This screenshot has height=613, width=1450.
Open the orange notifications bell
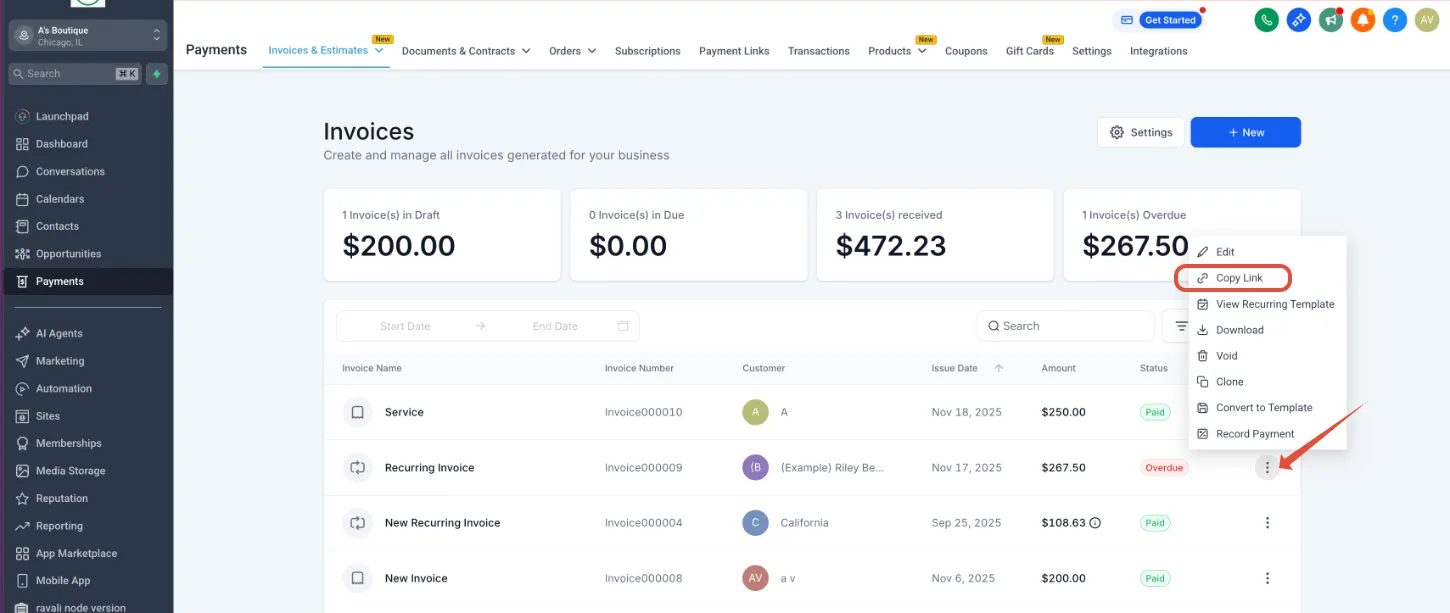(x=1362, y=19)
